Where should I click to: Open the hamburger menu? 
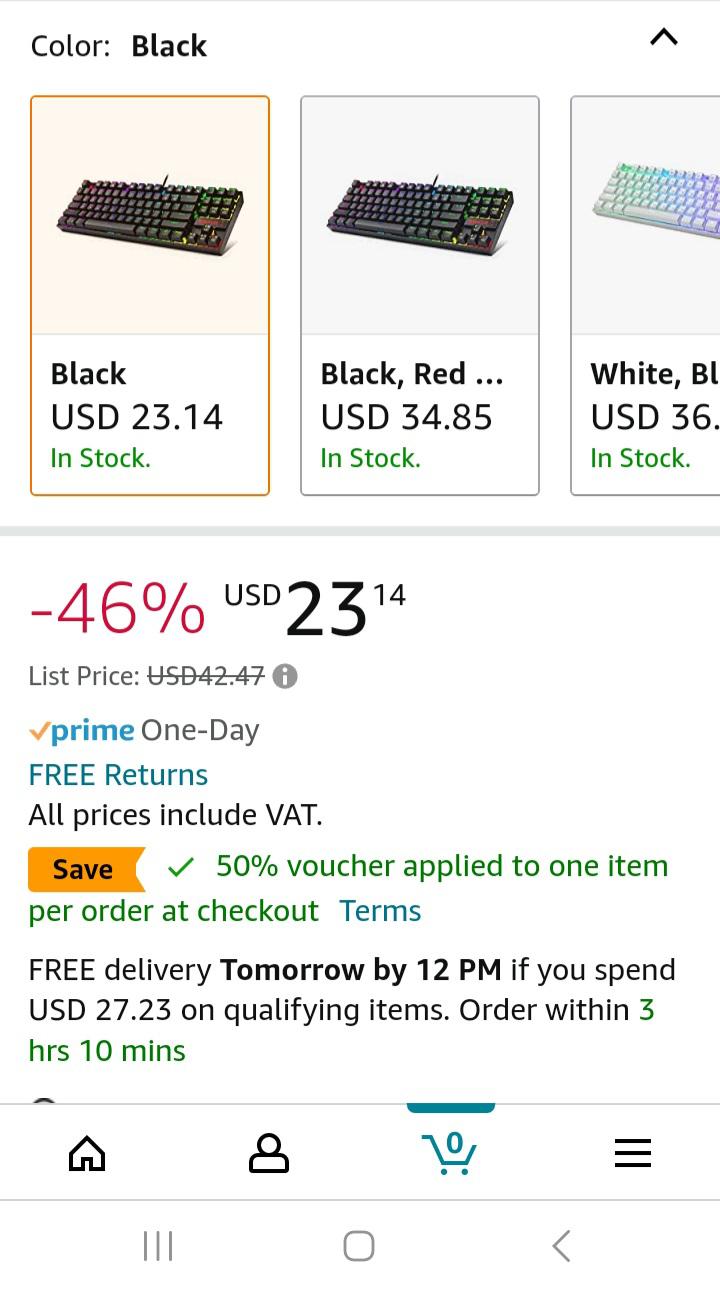click(632, 1154)
